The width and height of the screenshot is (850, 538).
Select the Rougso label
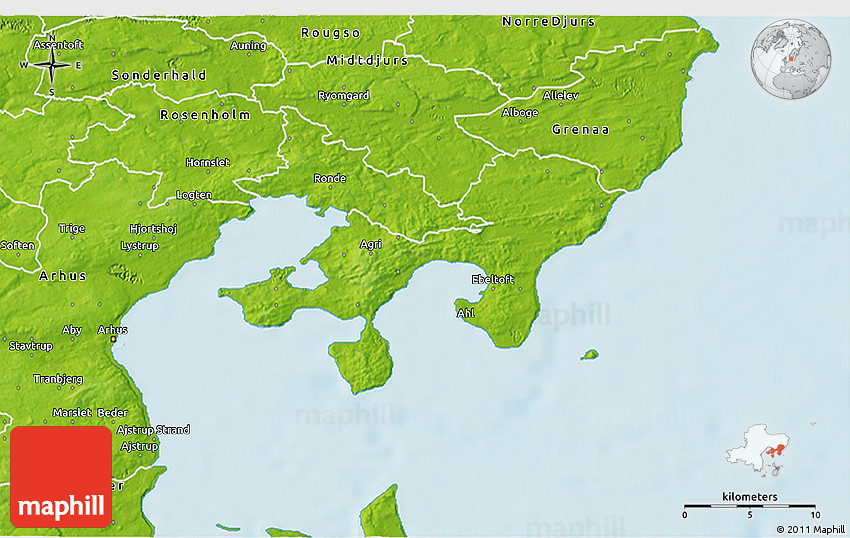[x=330, y=33]
